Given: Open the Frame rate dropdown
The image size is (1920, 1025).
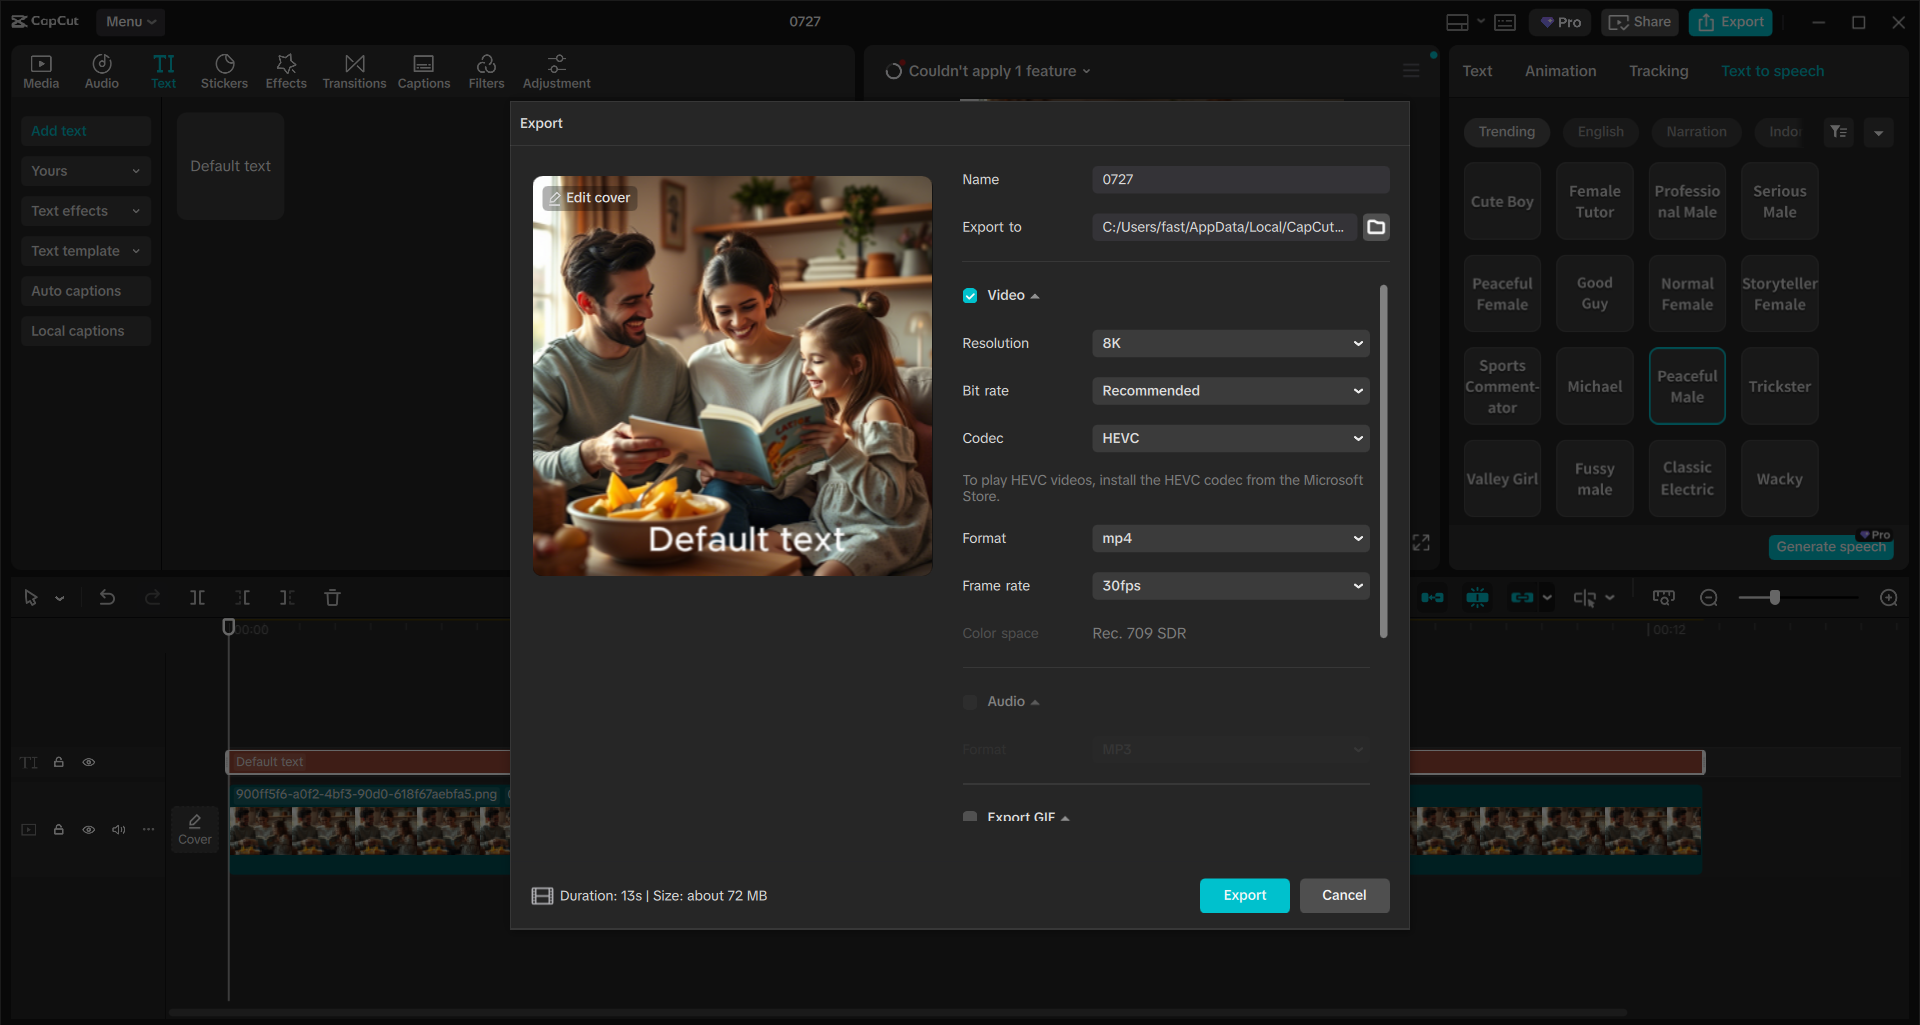Looking at the screenshot, I should [1230, 586].
